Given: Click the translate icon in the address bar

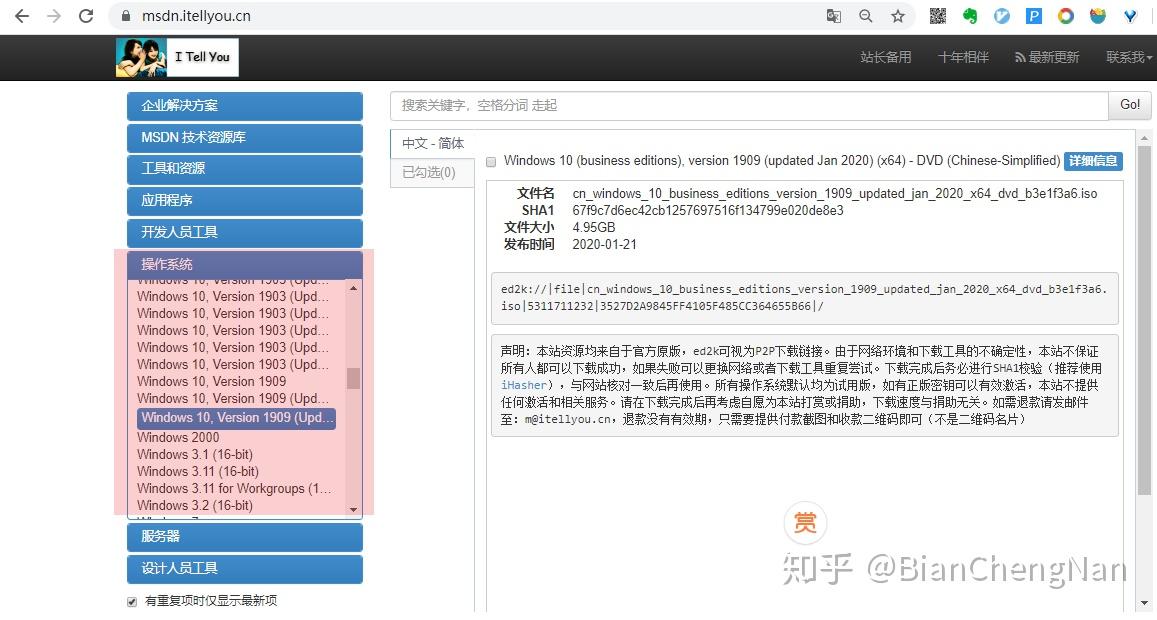Looking at the screenshot, I should (x=835, y=16).
